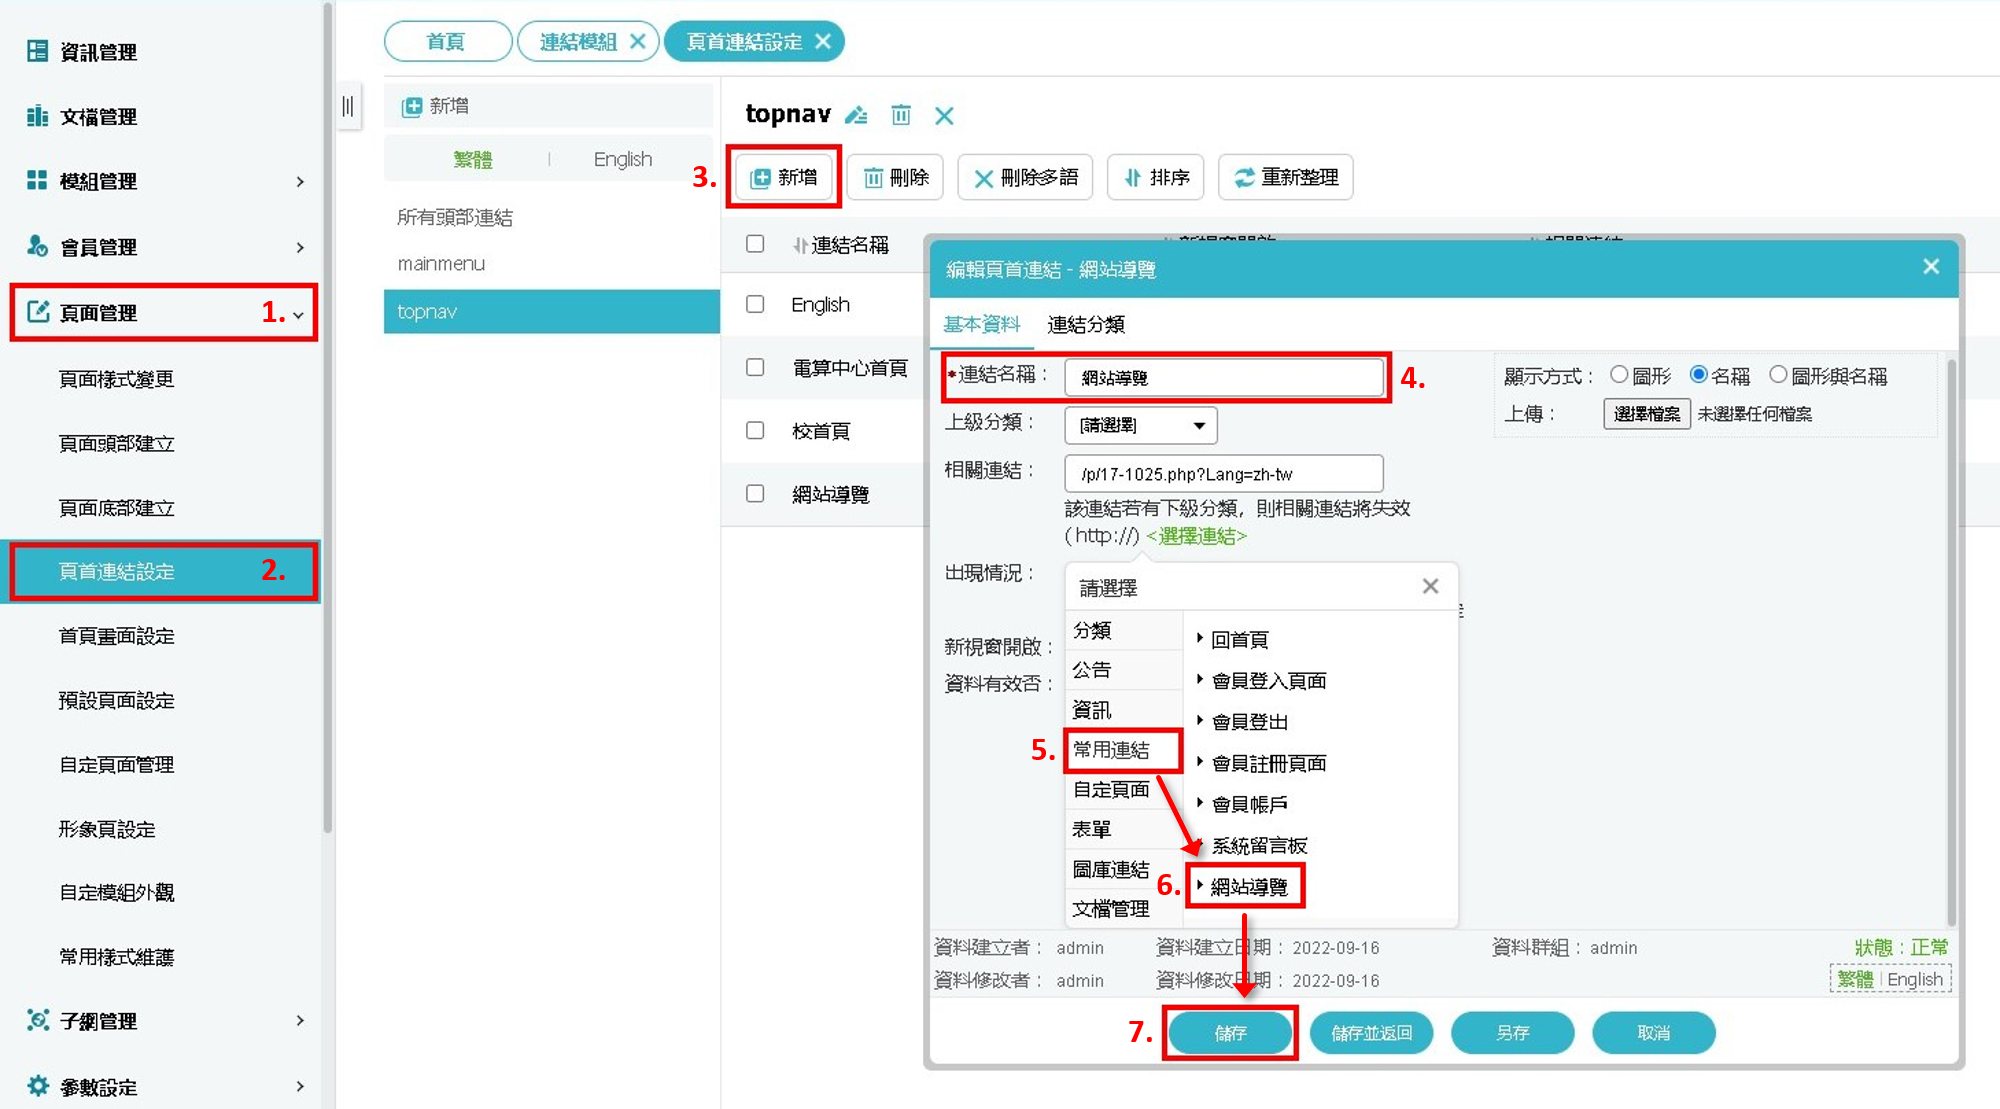Screen dimensions: 2000x1109
Task: Click the topnav trash delete icon
Action: 901,115
